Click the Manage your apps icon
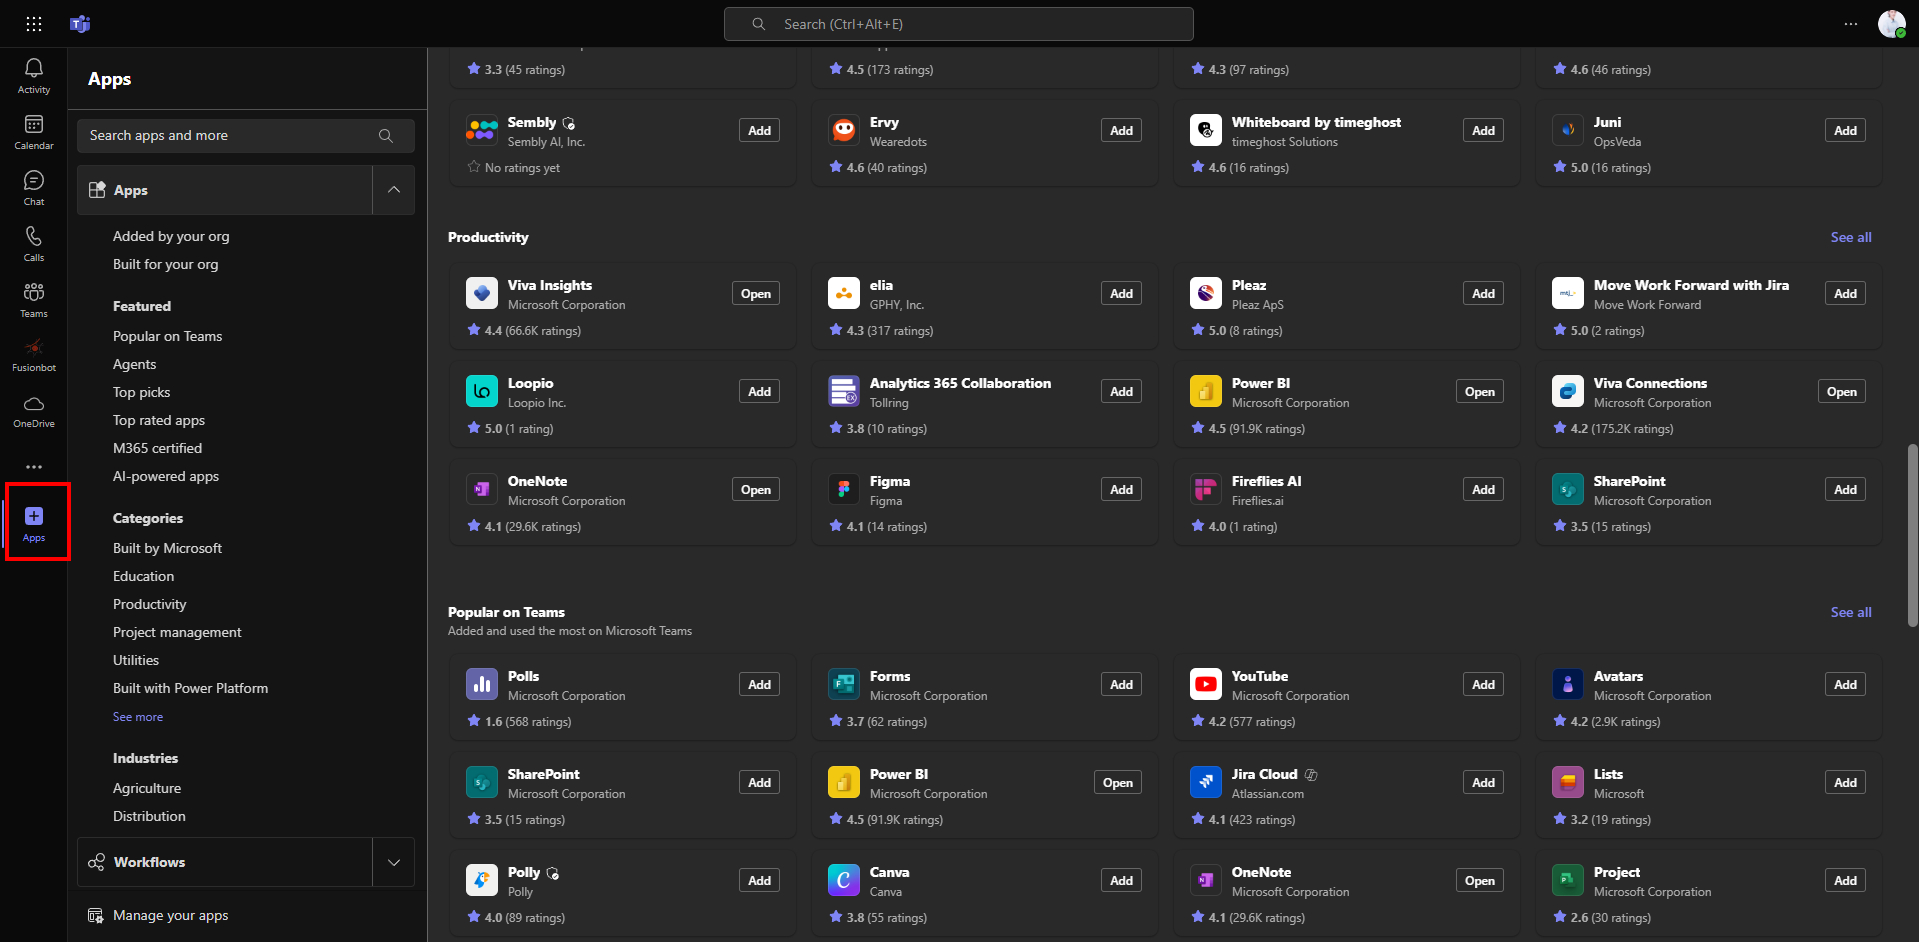 [x=96, y=916]
